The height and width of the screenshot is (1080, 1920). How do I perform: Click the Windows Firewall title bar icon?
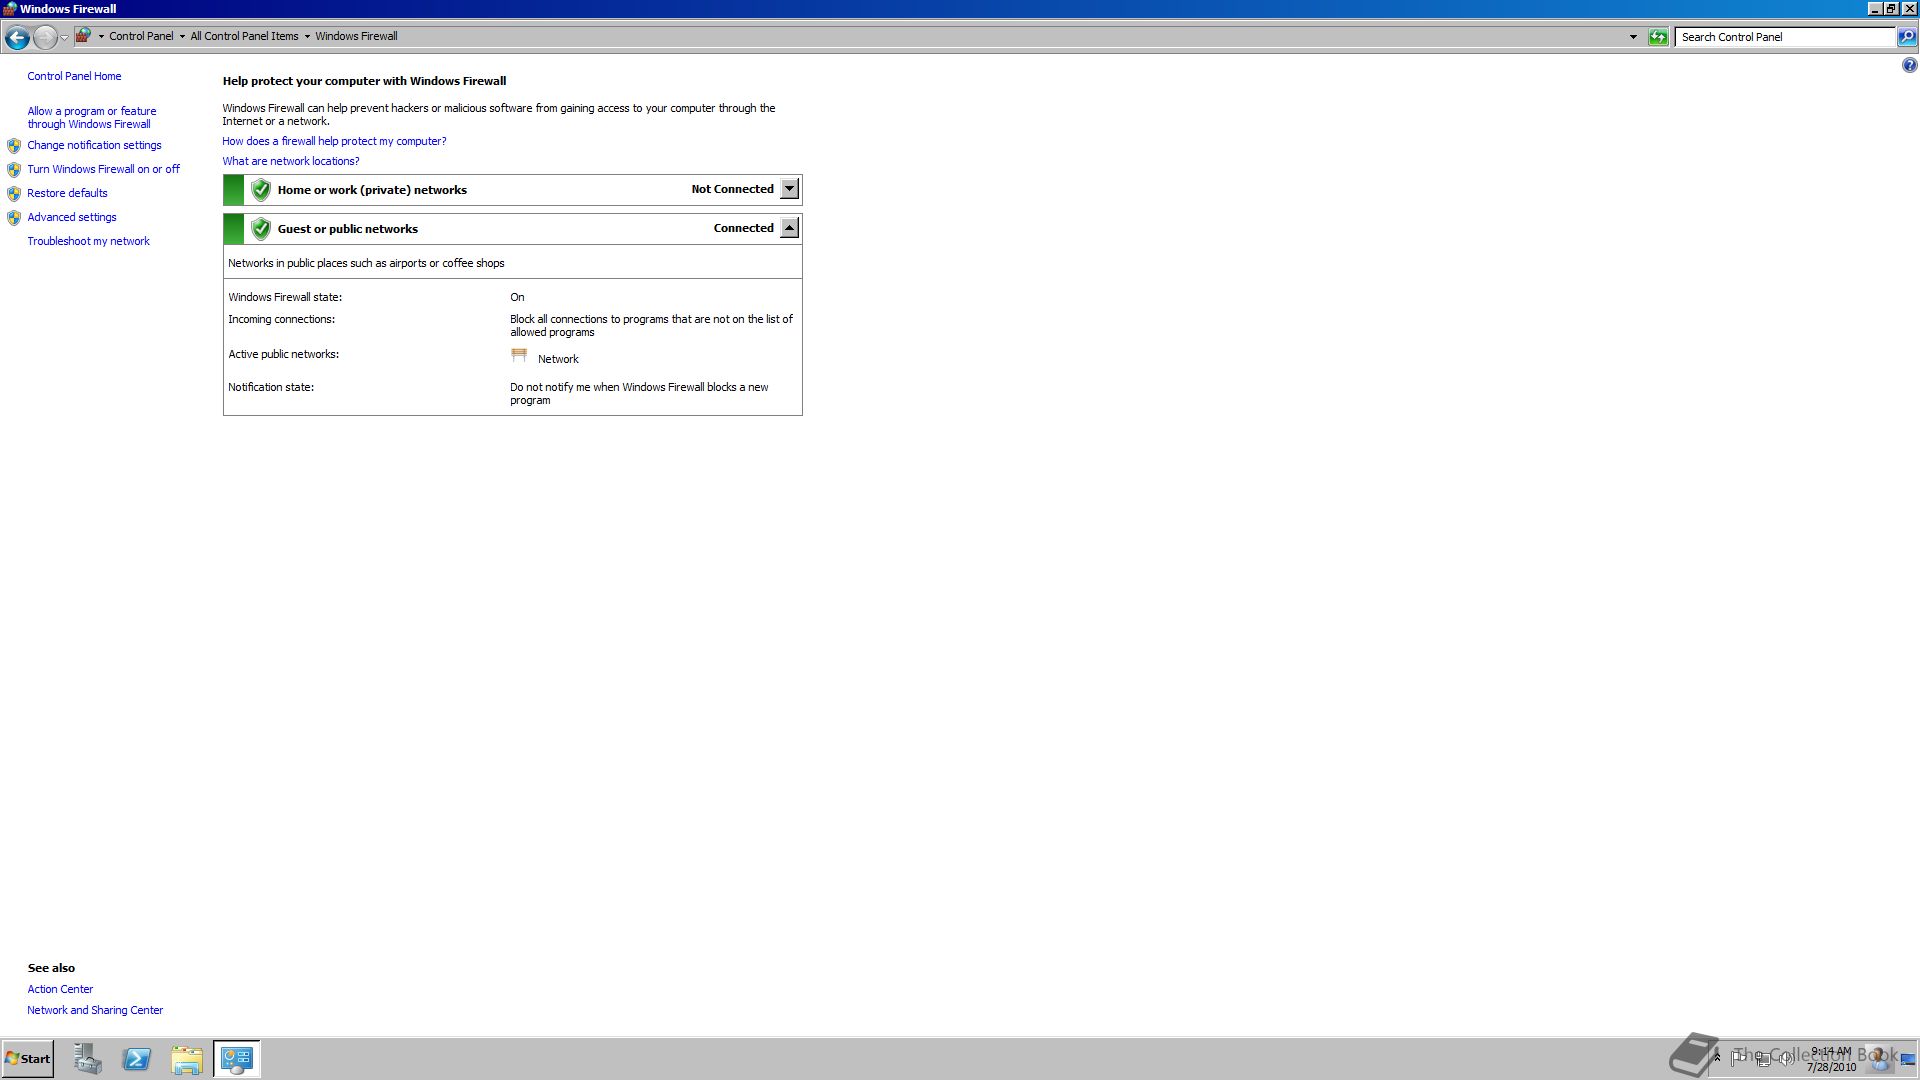(x=9, y=9)
